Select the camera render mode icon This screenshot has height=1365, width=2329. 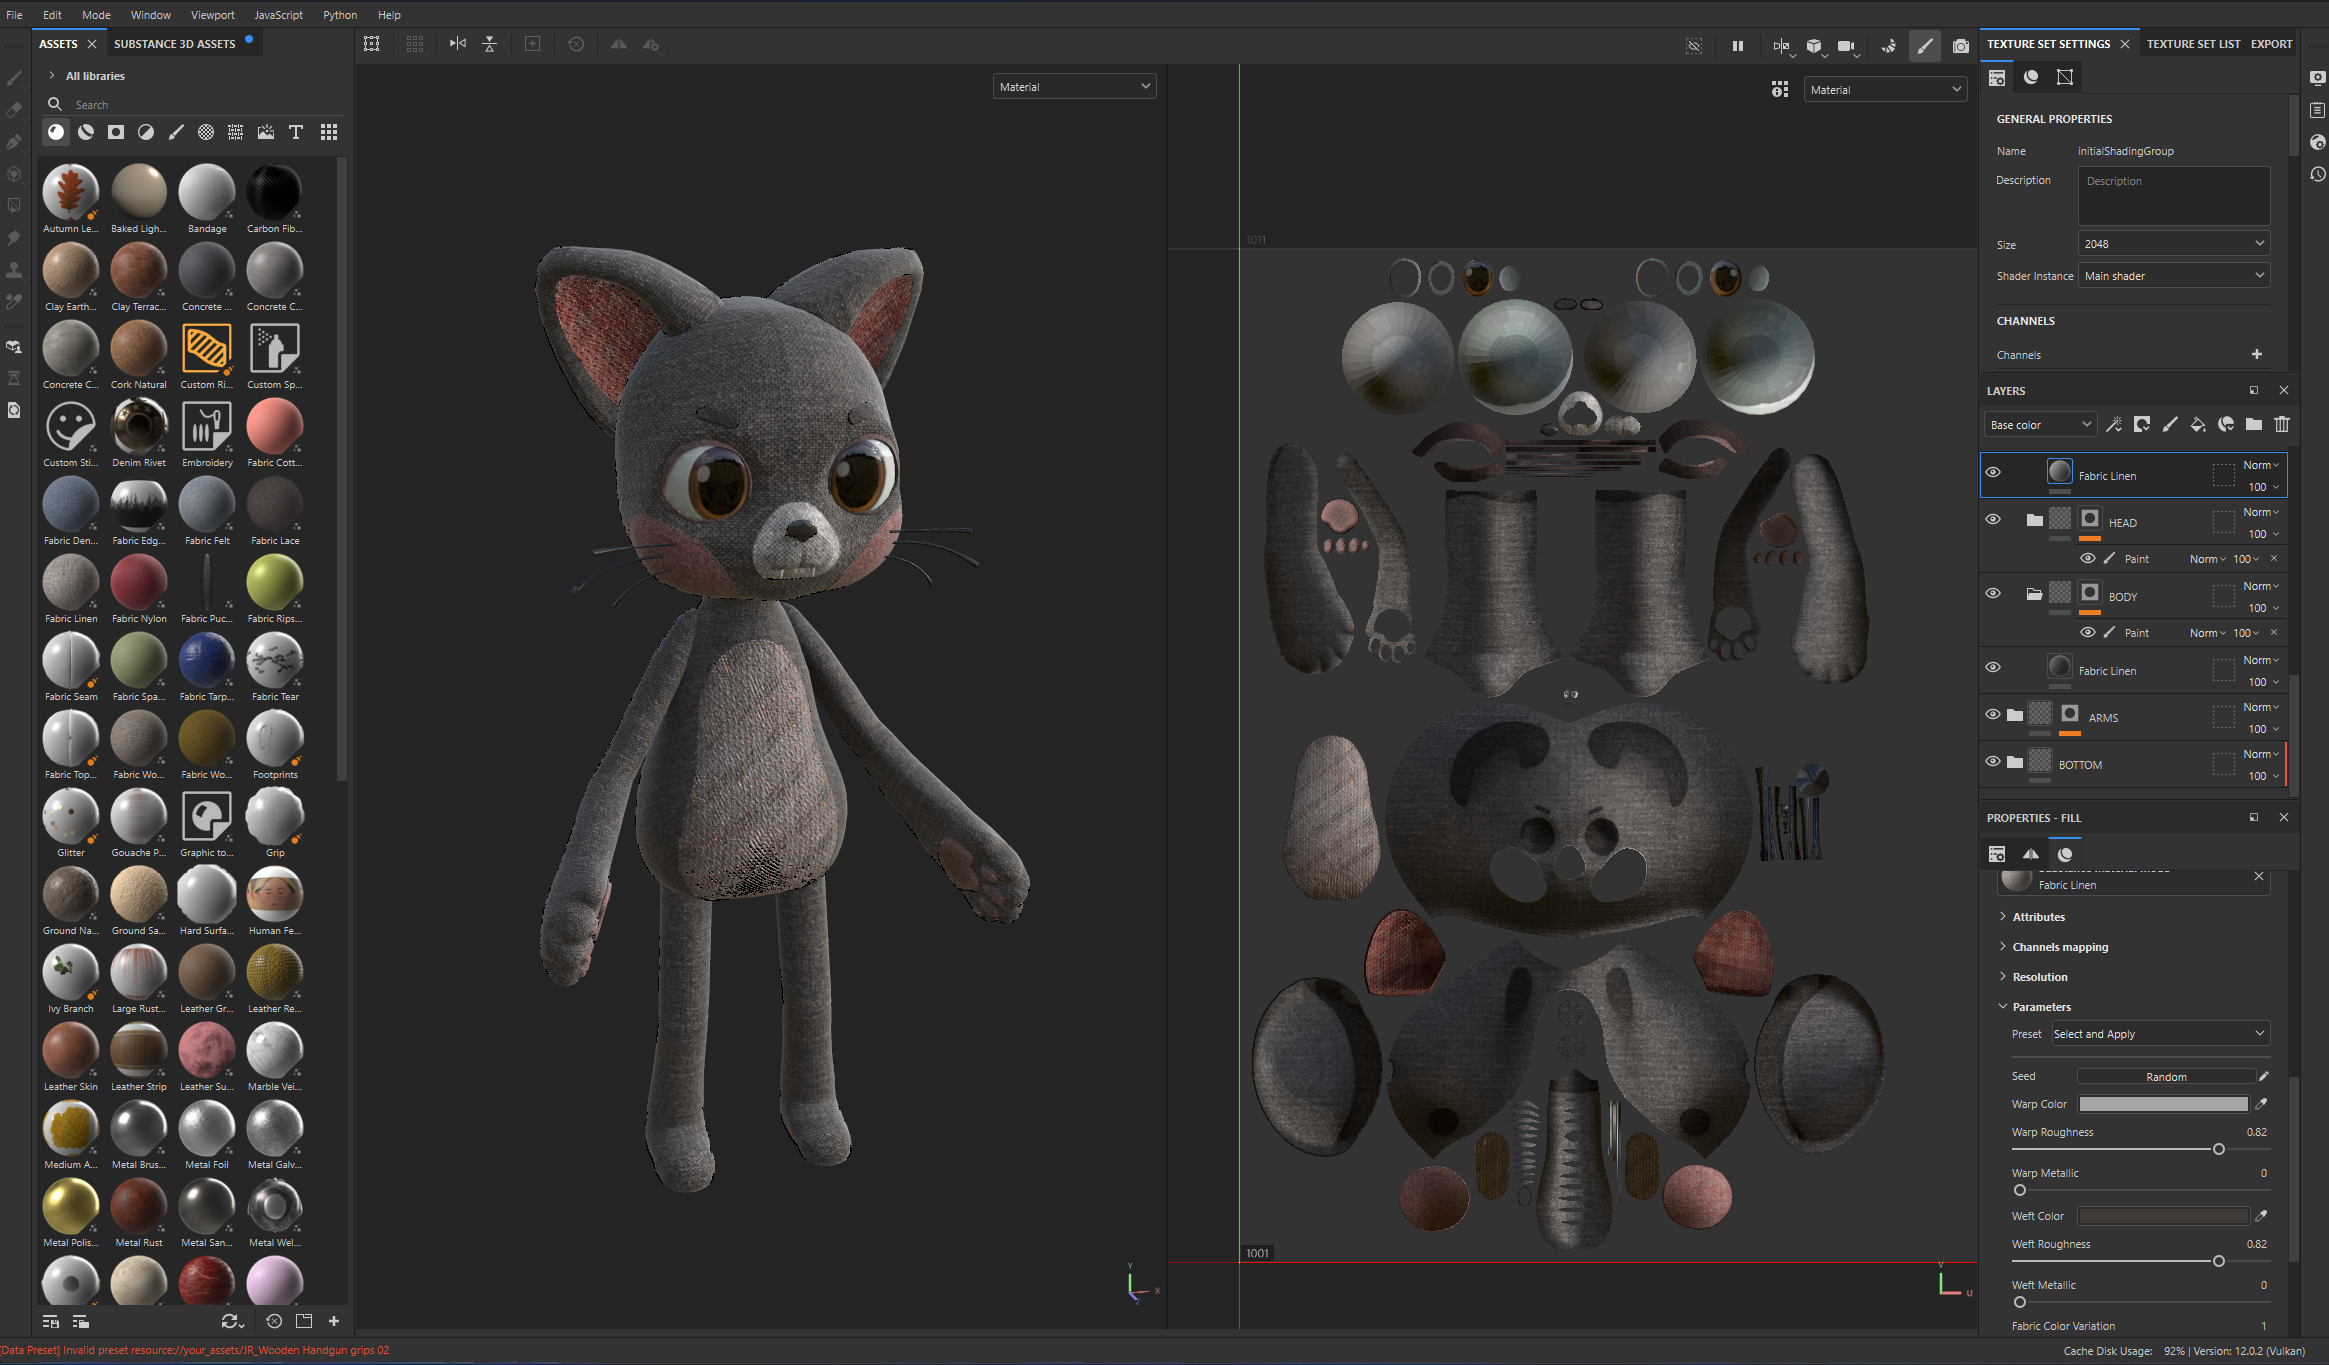[x=1961, y=46]
